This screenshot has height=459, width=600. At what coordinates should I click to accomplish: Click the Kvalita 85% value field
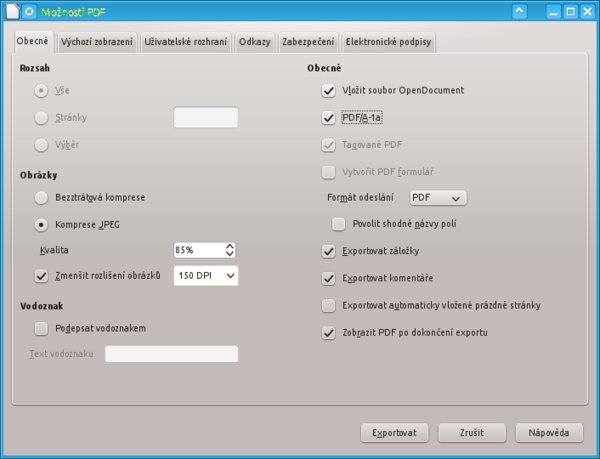[199, 250]
